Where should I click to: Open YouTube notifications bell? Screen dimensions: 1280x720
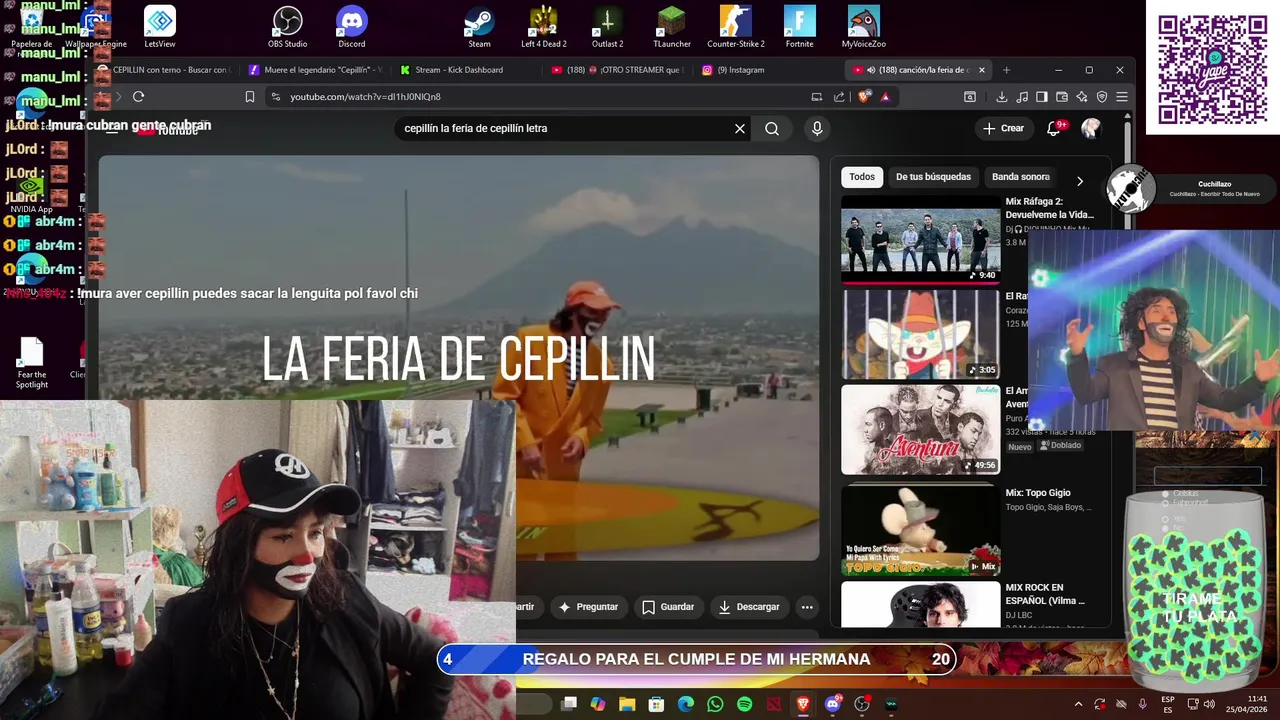(1053, 128)
